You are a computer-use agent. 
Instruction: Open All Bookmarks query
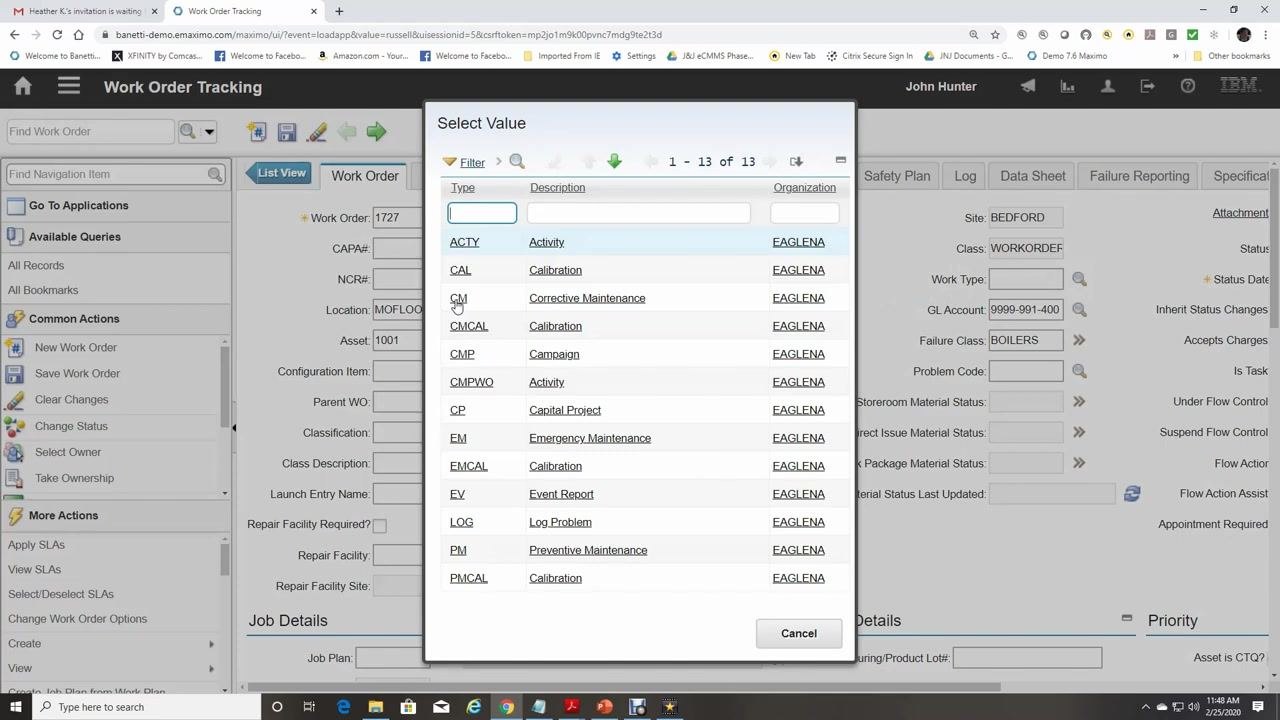[x=43, y=290]
